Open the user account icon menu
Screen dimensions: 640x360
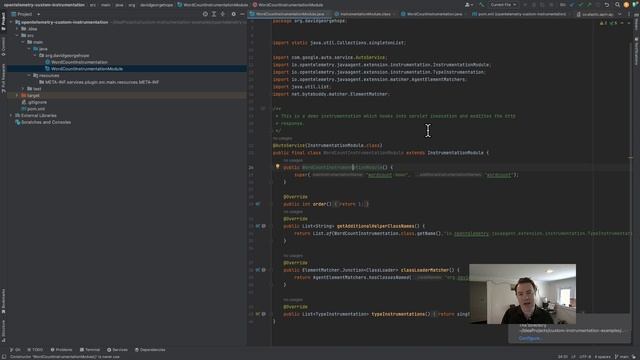pos(468,5)
